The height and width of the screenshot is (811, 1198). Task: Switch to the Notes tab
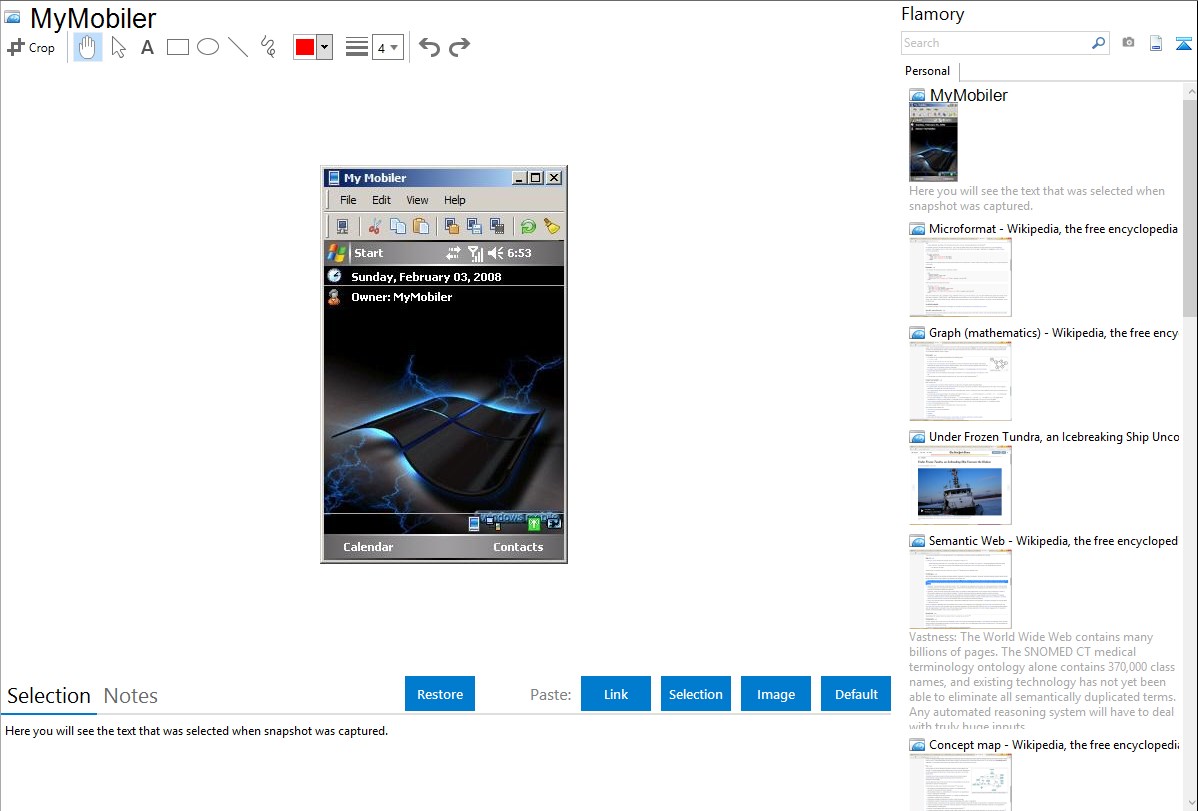(131, 696)
